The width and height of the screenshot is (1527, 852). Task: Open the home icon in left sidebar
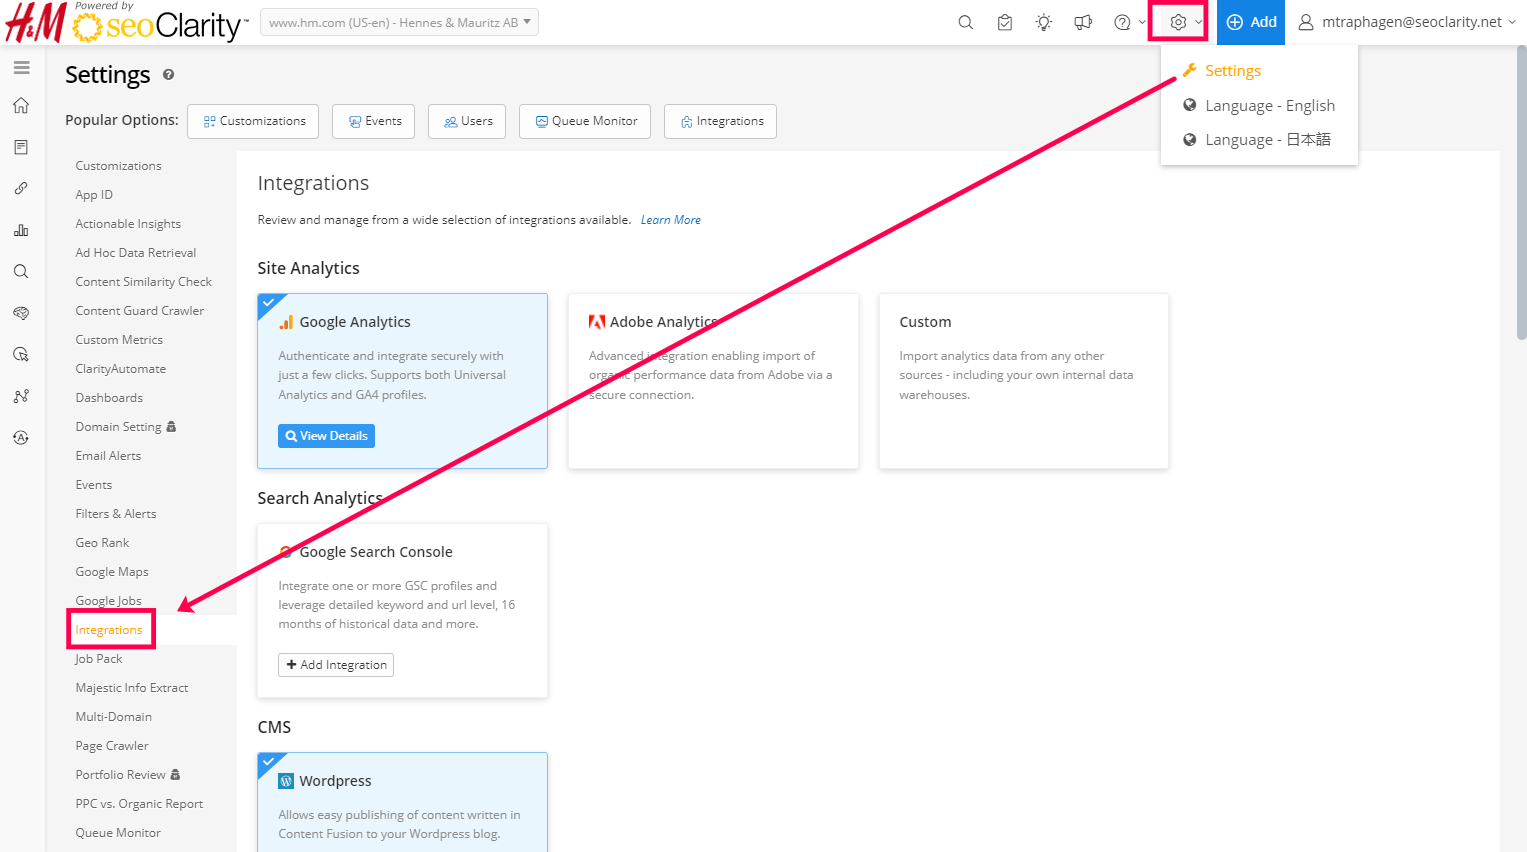(21, 106)
